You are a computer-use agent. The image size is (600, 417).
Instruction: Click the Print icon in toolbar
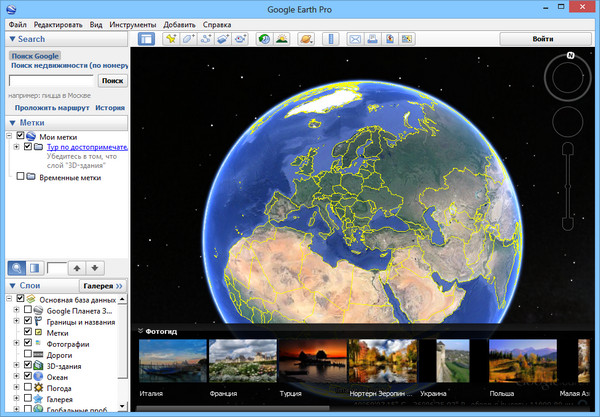[372, 39]
